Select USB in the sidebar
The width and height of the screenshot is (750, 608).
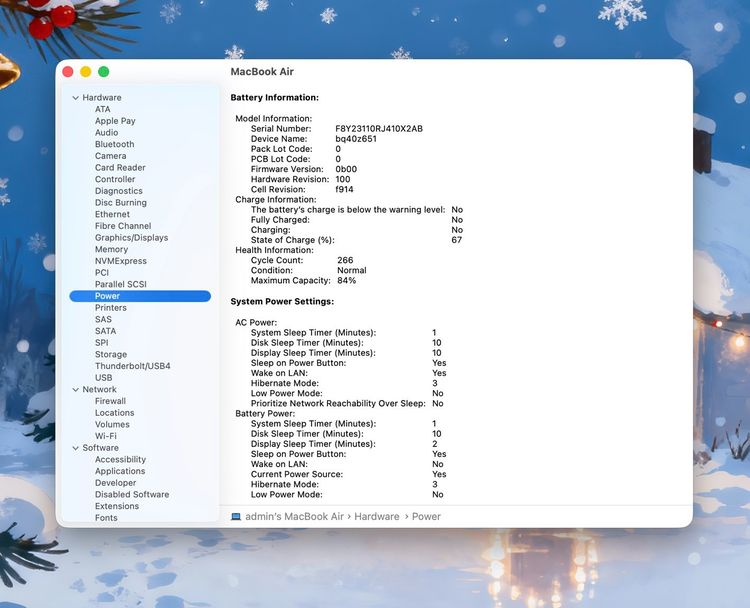tap(103, 377)
